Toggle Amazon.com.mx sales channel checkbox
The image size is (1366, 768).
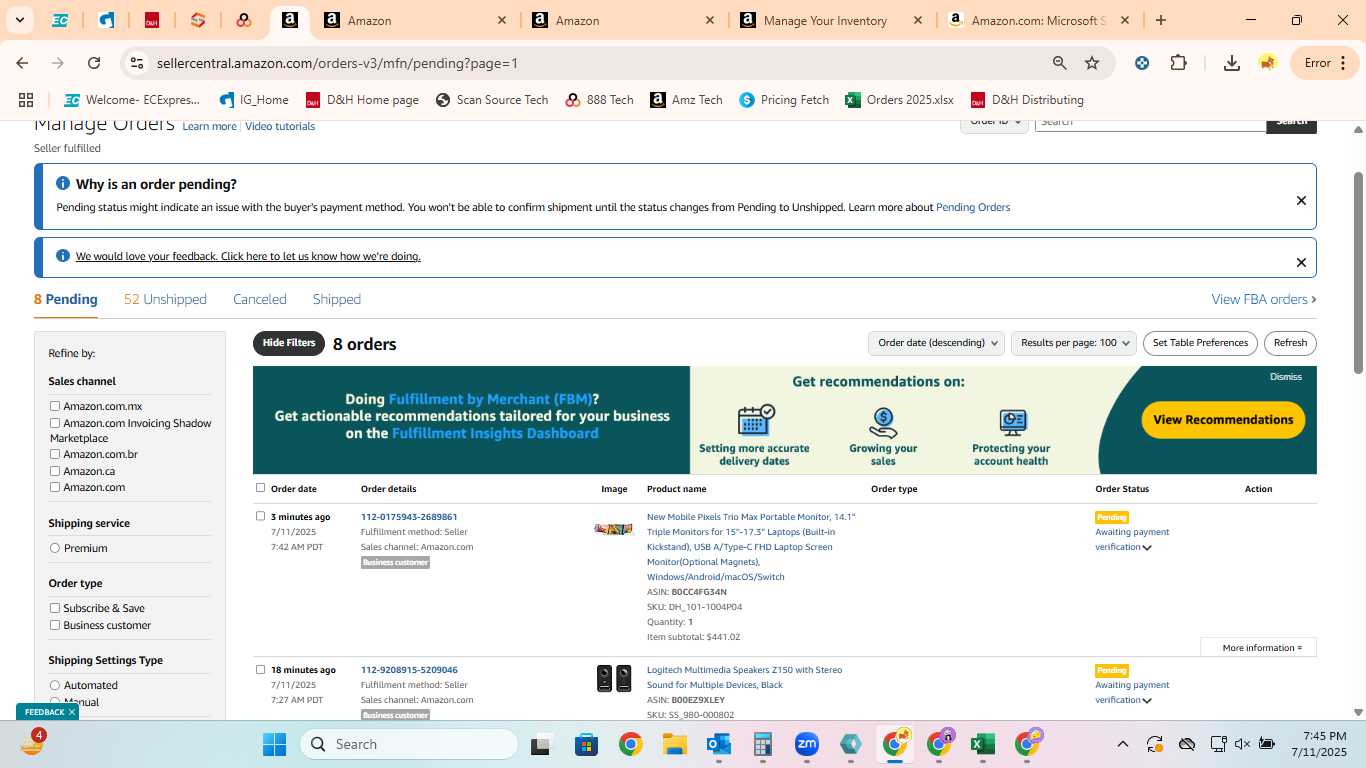pos(55,406)
